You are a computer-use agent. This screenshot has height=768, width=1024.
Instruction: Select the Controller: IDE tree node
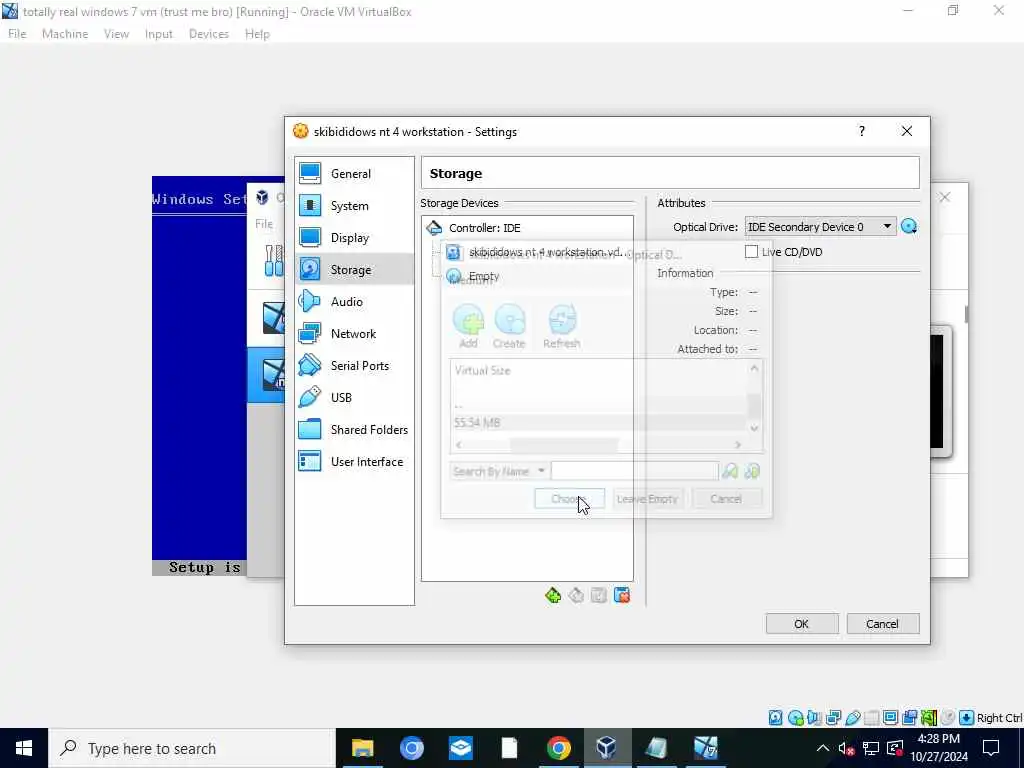pos(484,228)
